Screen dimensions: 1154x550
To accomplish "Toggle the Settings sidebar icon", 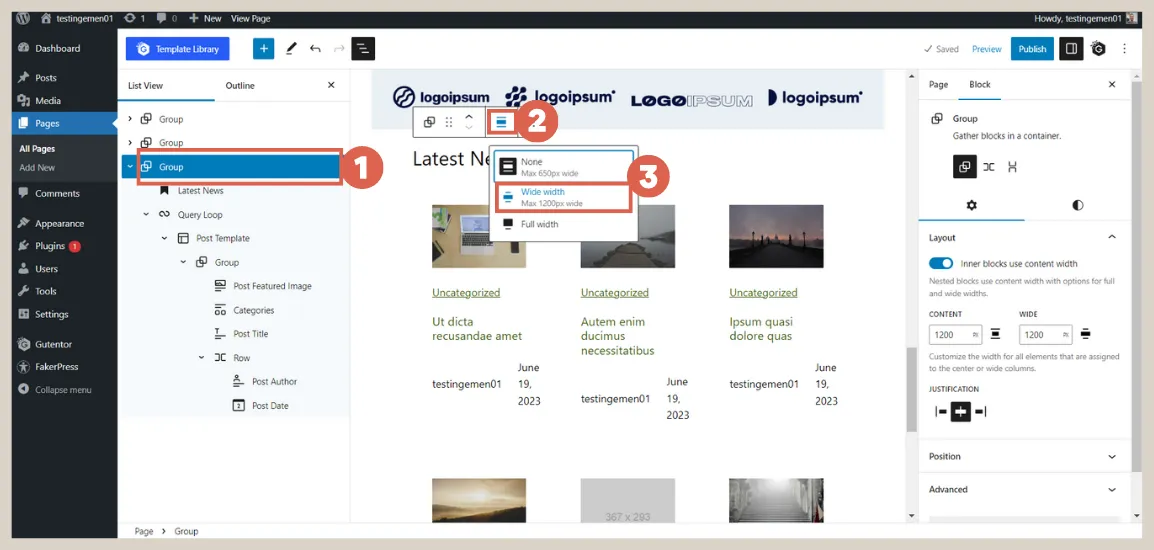I will [x=1071, y=49].
